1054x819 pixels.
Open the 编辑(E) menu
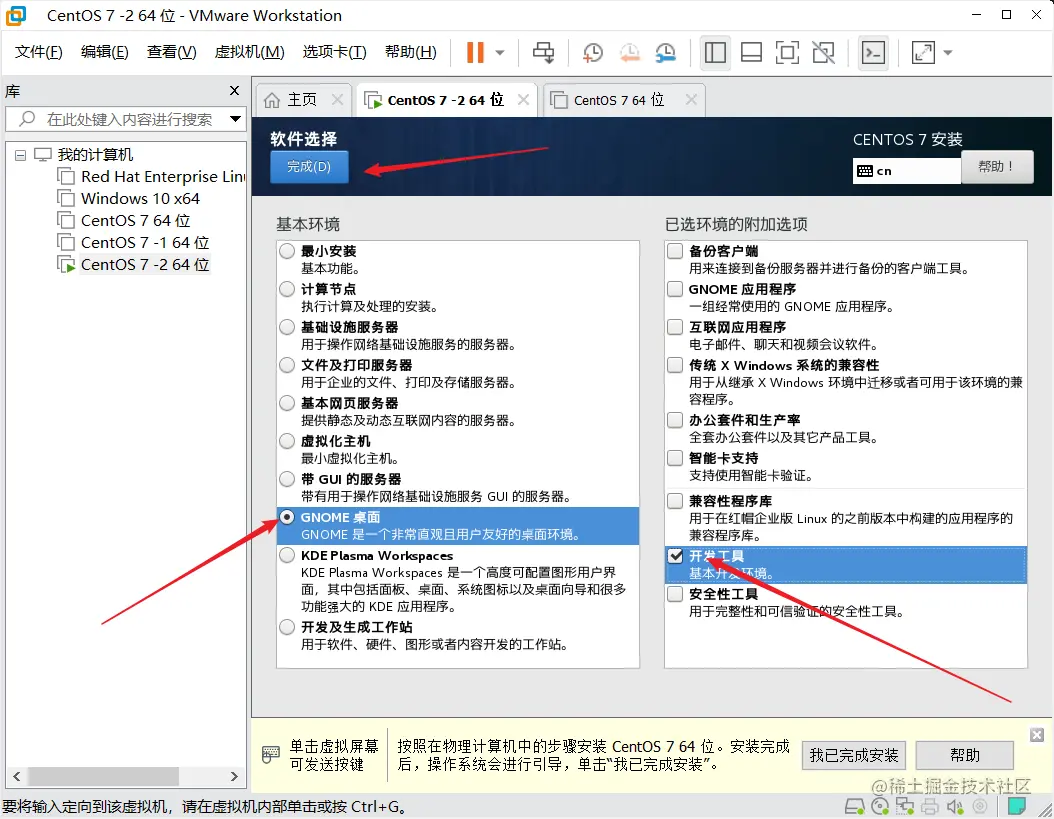click(x=104, y=52)
